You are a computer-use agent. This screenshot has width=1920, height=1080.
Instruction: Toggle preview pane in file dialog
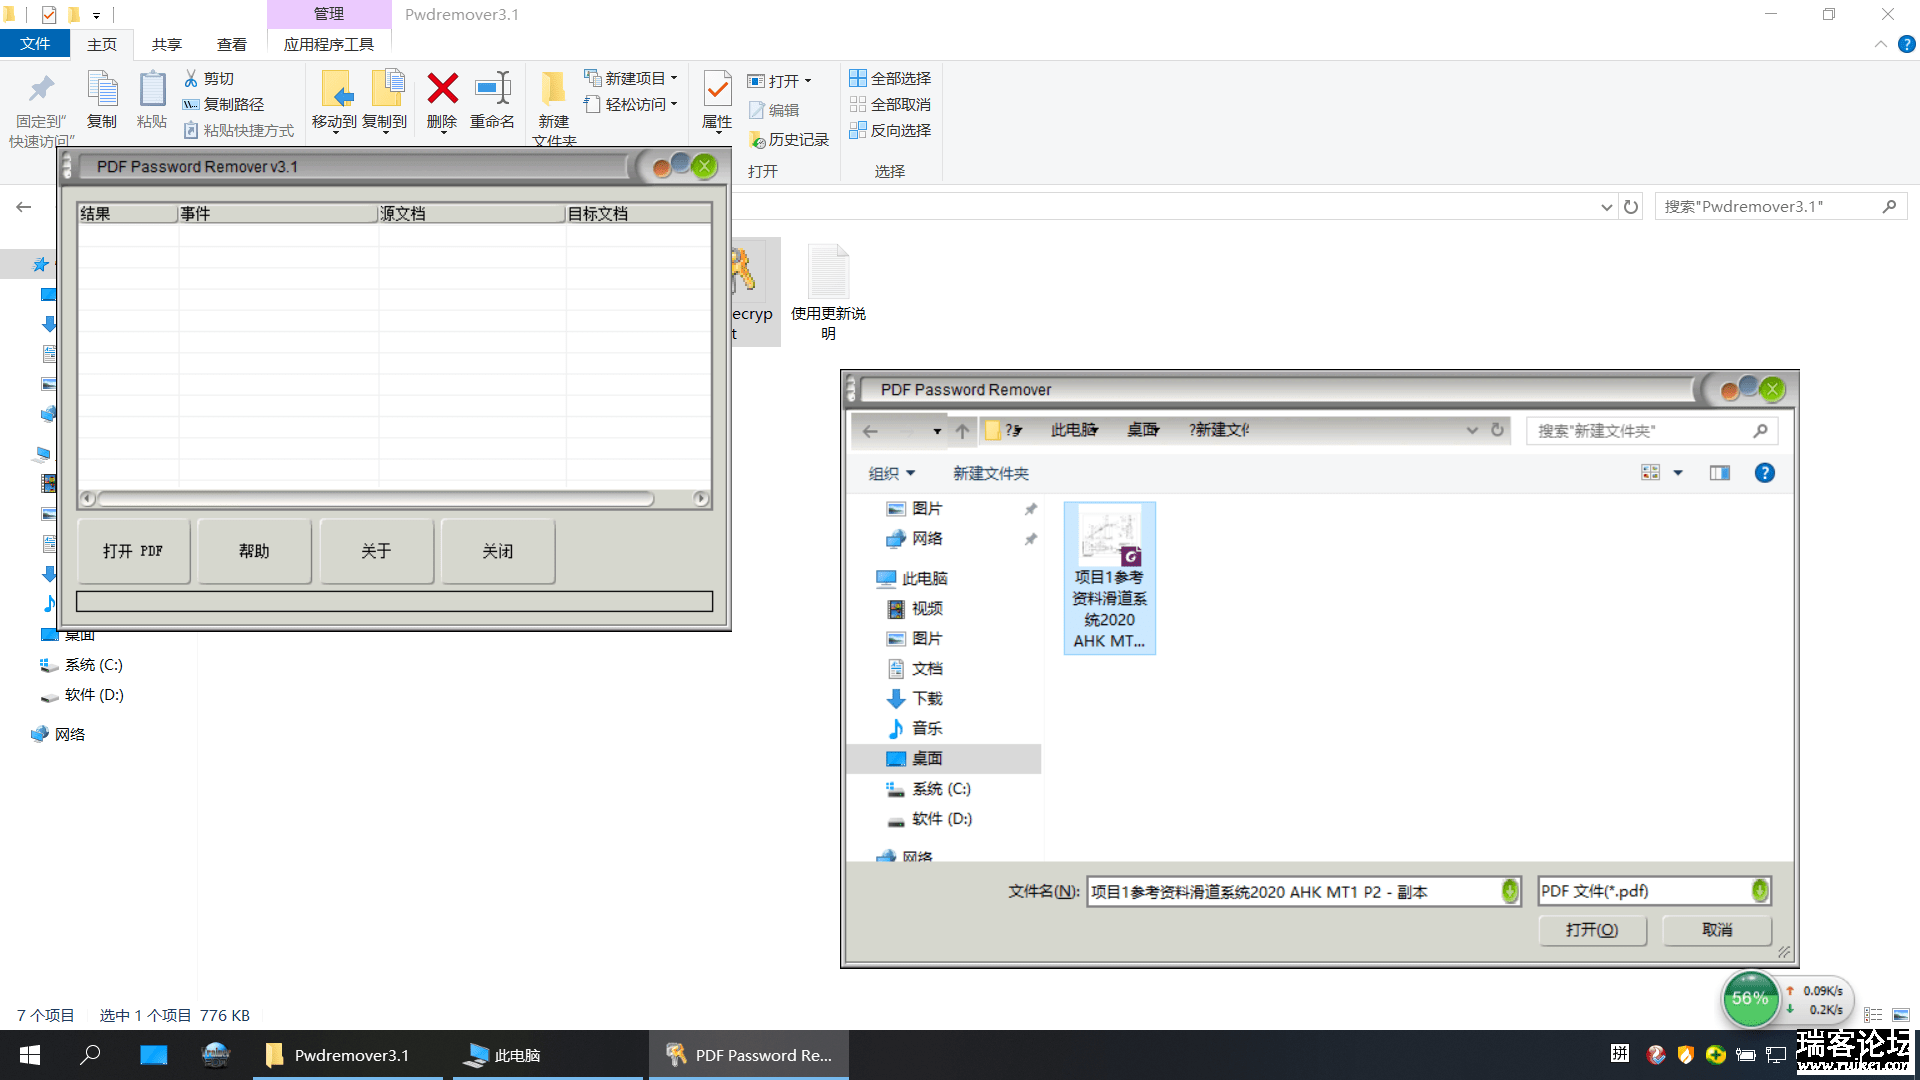click(x=1720, y=473)
